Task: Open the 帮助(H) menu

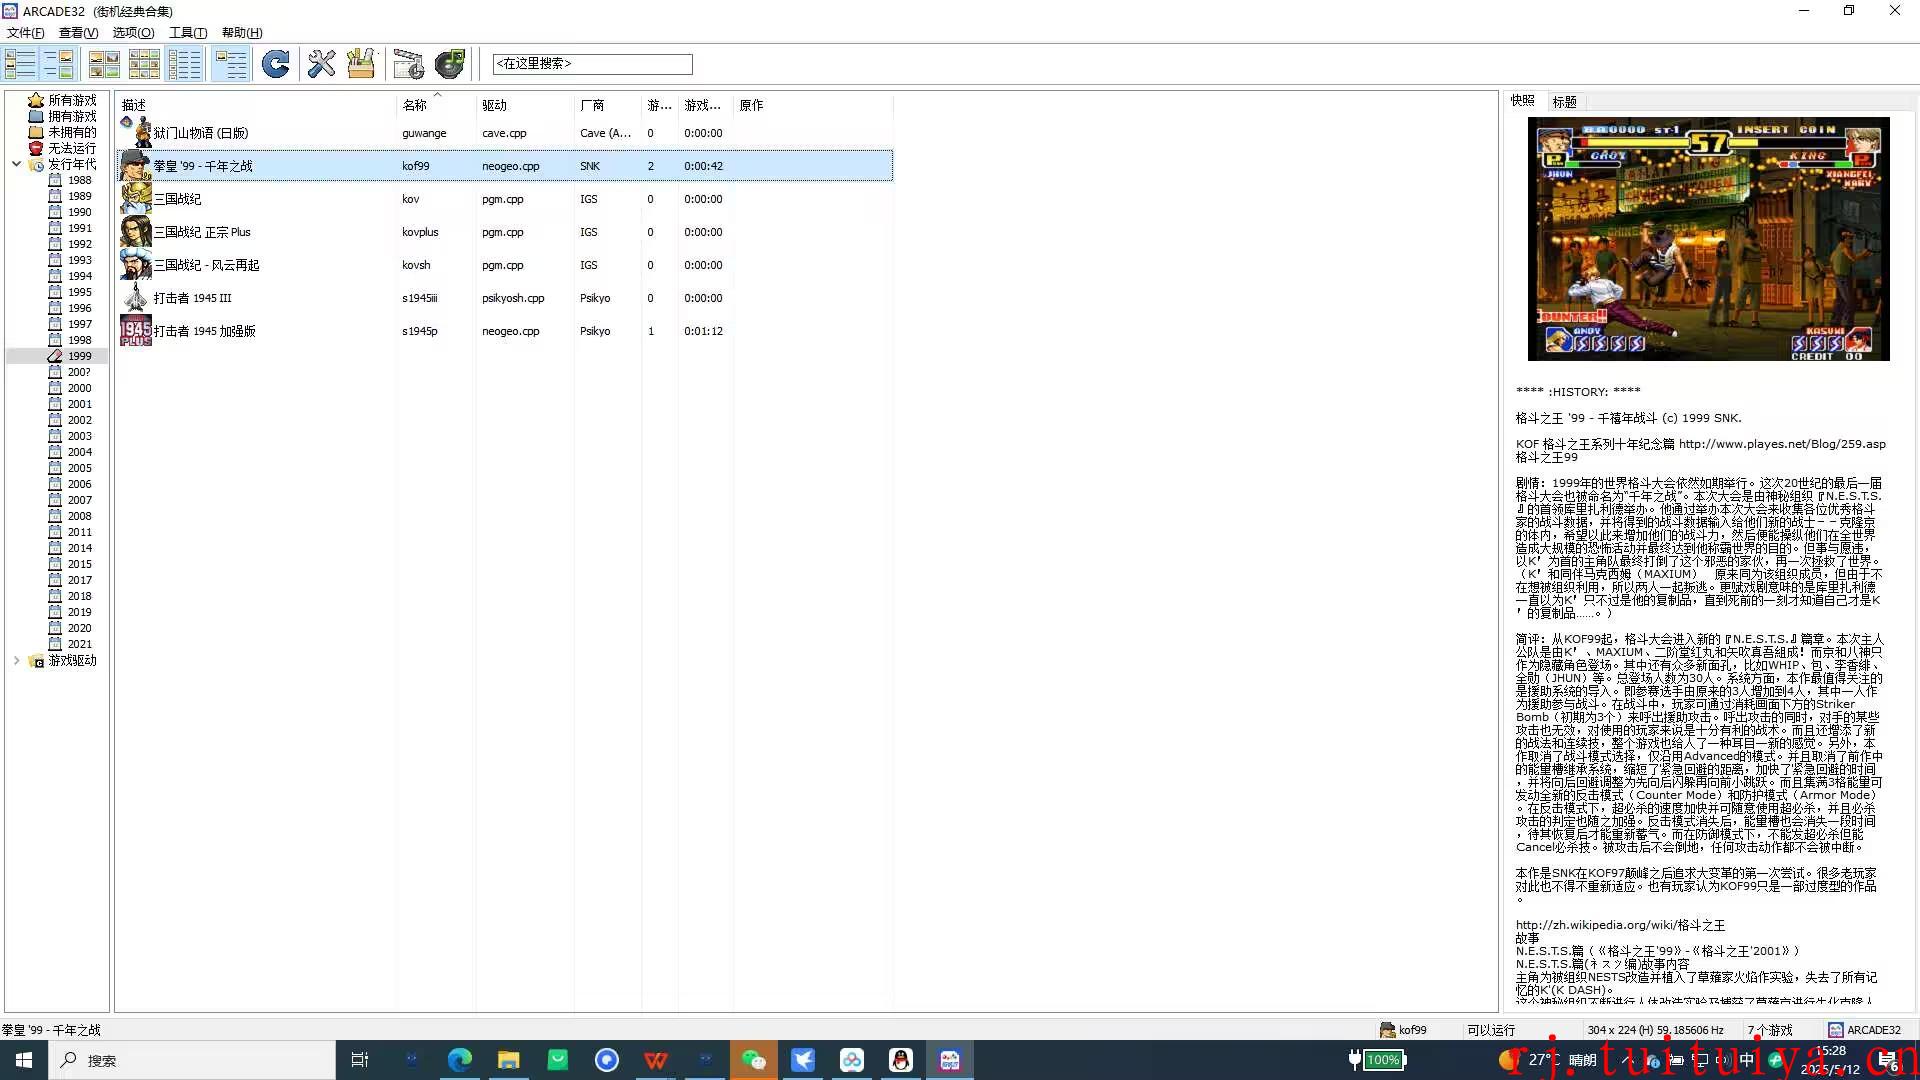Action: [x=242, y=32]
